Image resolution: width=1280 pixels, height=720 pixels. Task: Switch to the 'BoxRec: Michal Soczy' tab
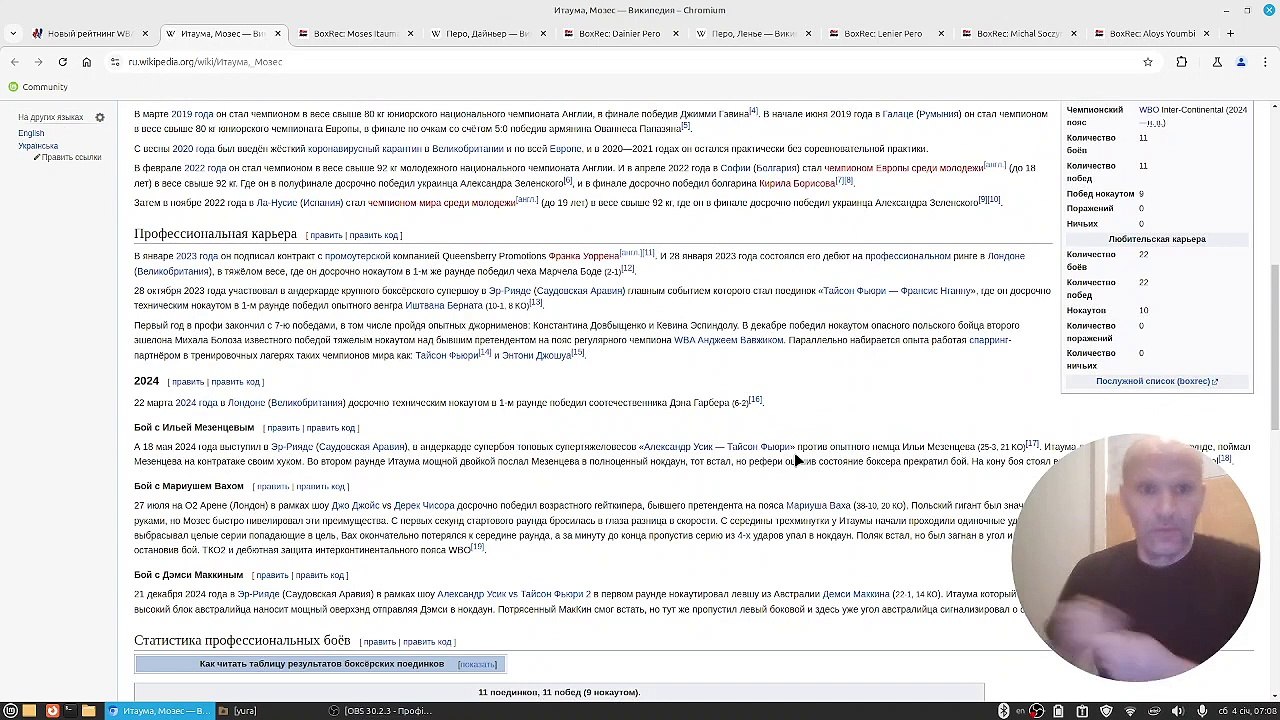point(1017,33)
